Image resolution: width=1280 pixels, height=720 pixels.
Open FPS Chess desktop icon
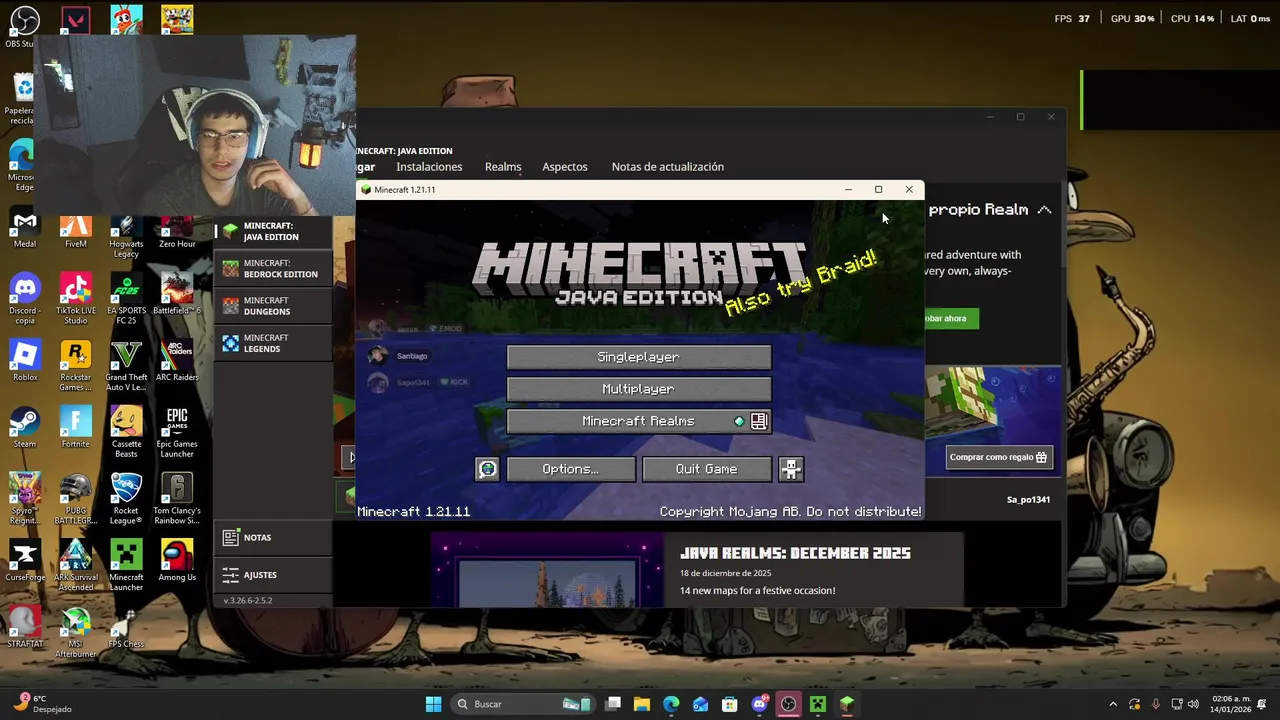tap(126, 628)
